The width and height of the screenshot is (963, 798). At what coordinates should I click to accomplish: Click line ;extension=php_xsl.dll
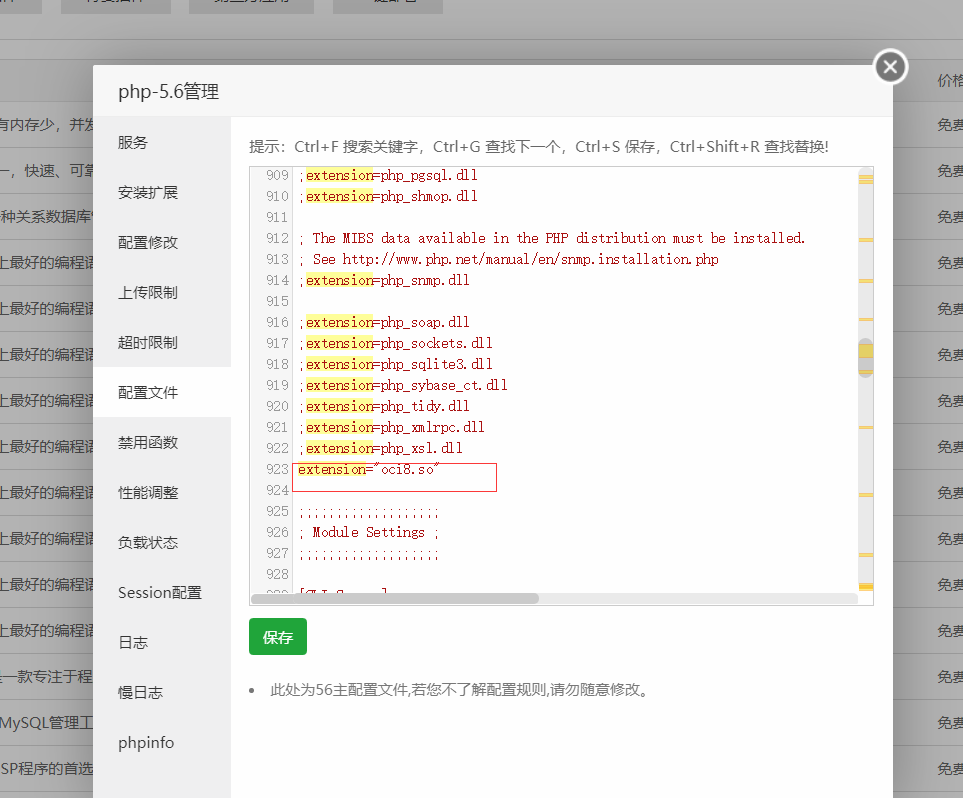click(381, 448)
